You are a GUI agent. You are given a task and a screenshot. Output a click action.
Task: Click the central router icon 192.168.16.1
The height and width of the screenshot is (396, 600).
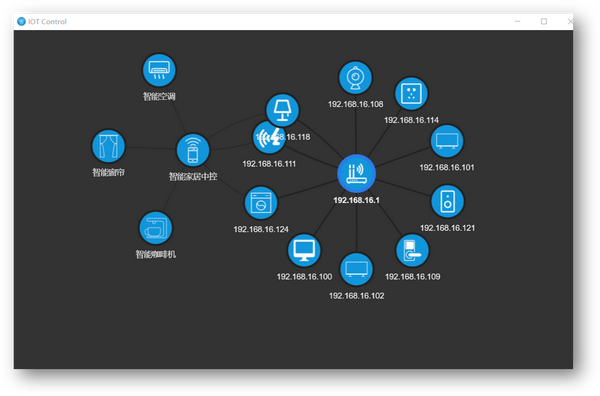pyautogui.click(x=357, y=174)
